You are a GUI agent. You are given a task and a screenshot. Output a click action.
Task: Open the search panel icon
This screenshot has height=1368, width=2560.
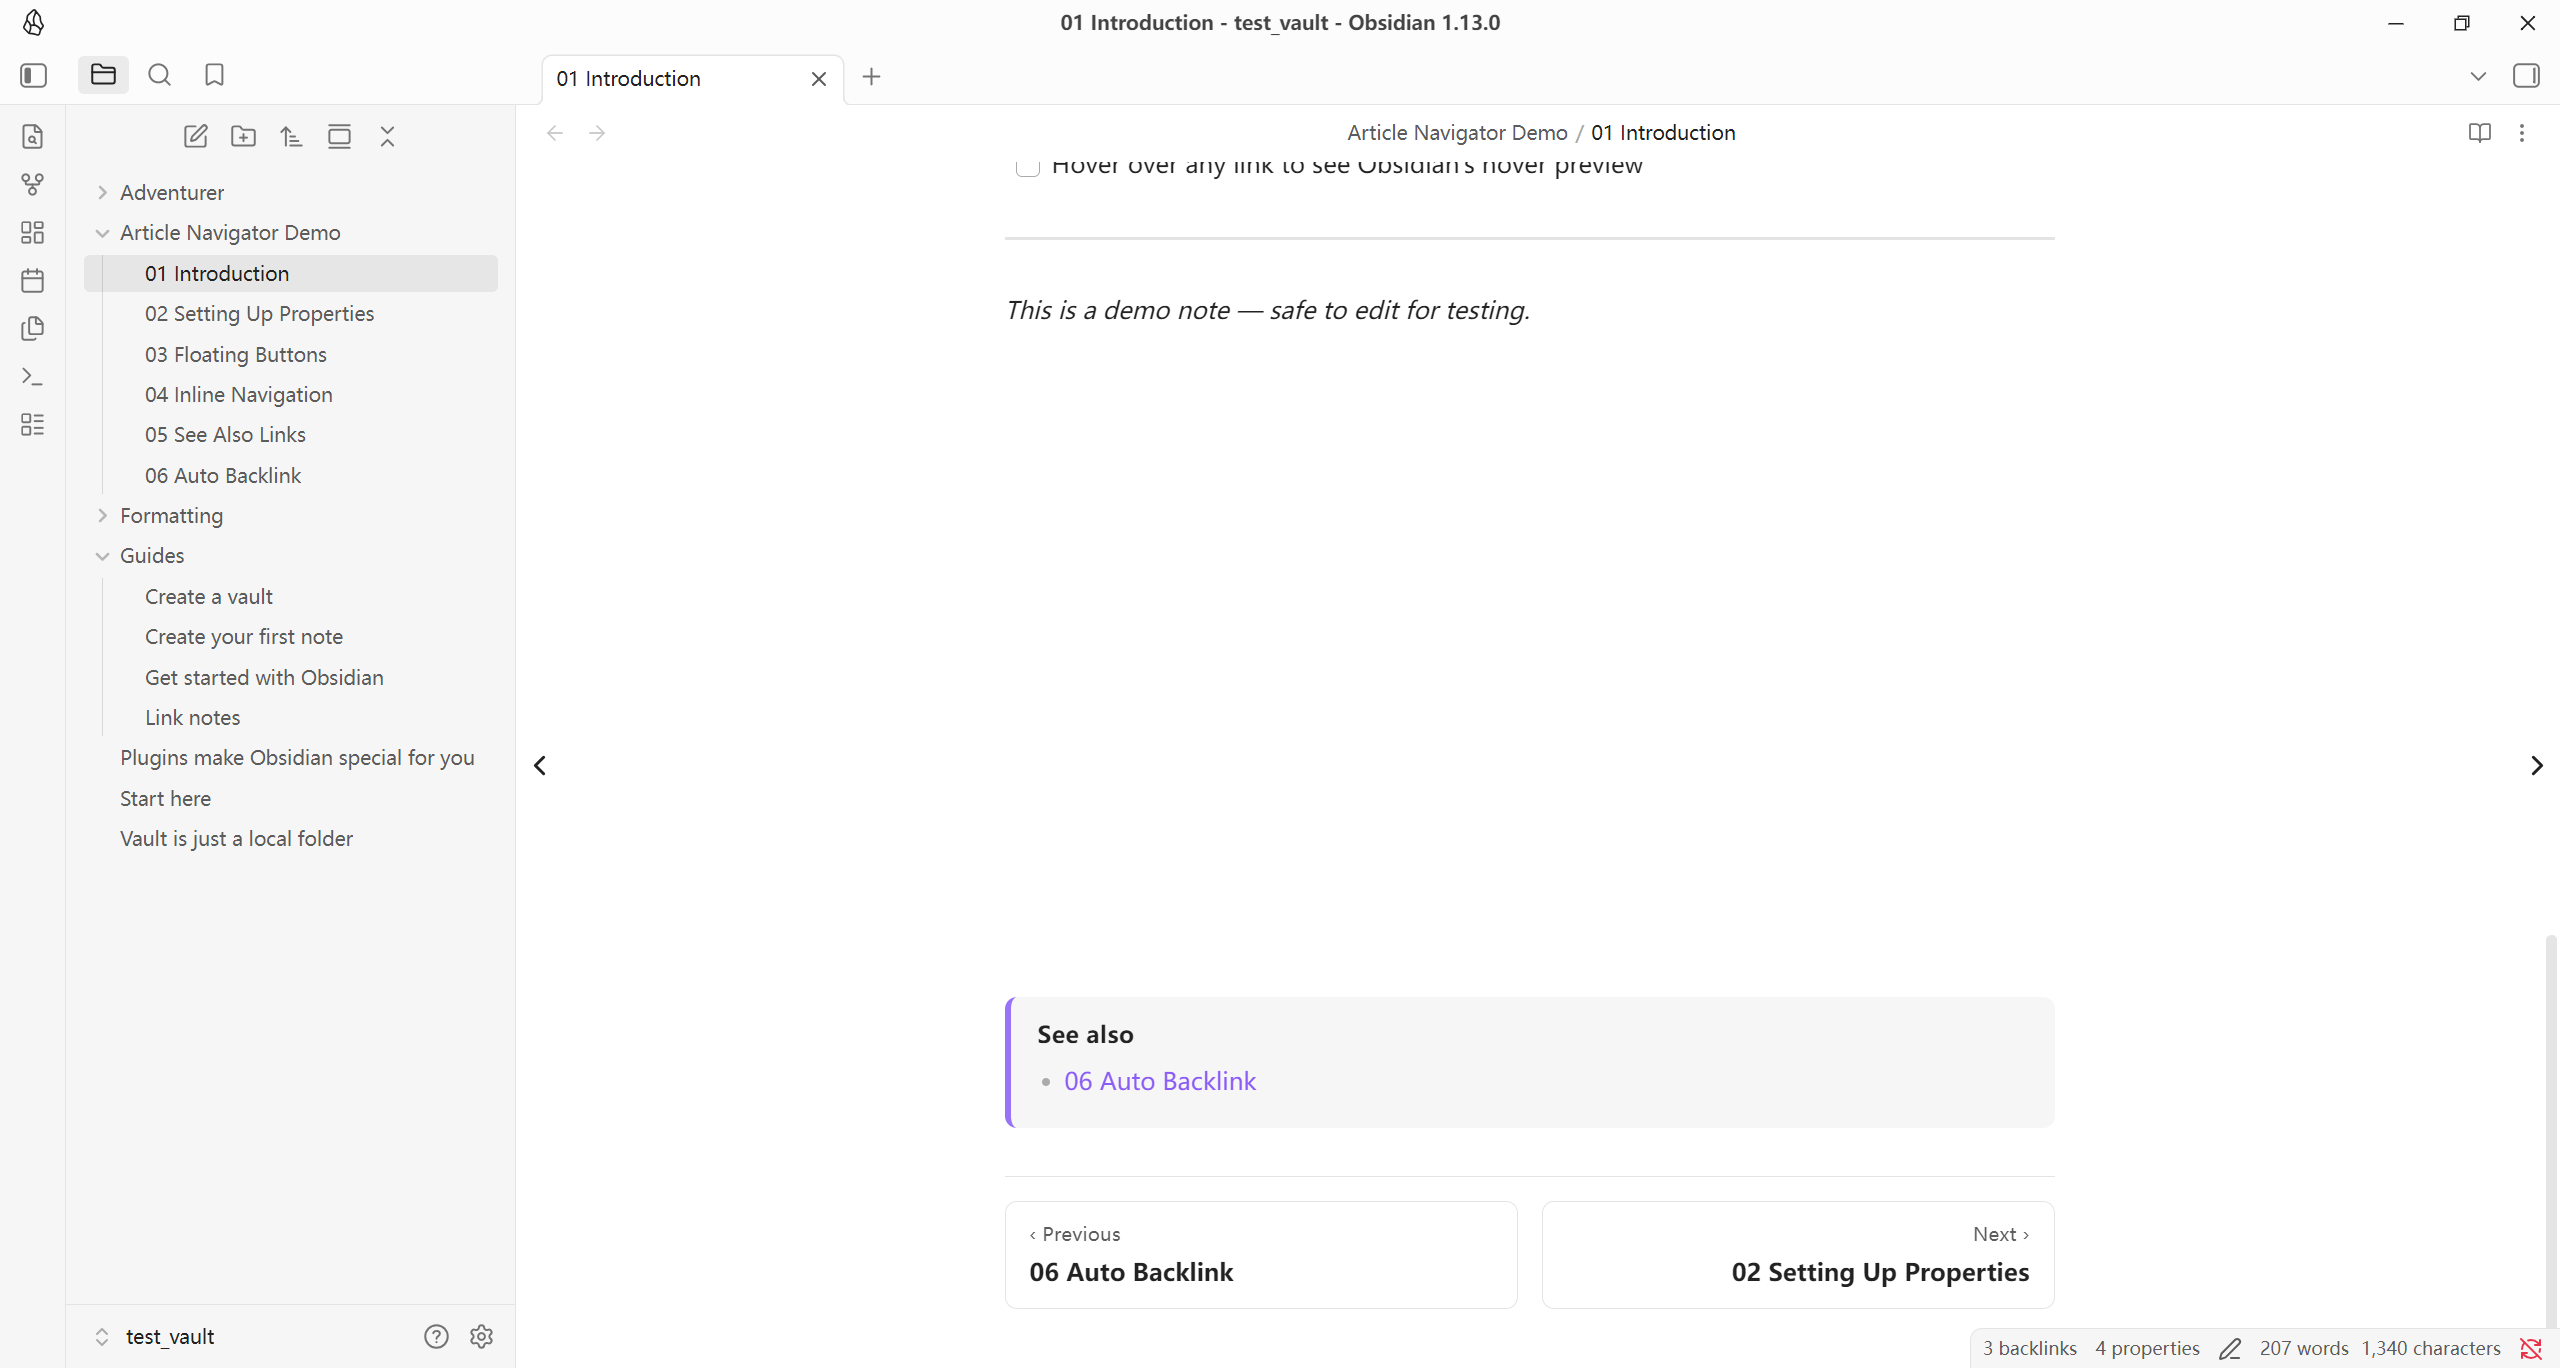point(159,75)
